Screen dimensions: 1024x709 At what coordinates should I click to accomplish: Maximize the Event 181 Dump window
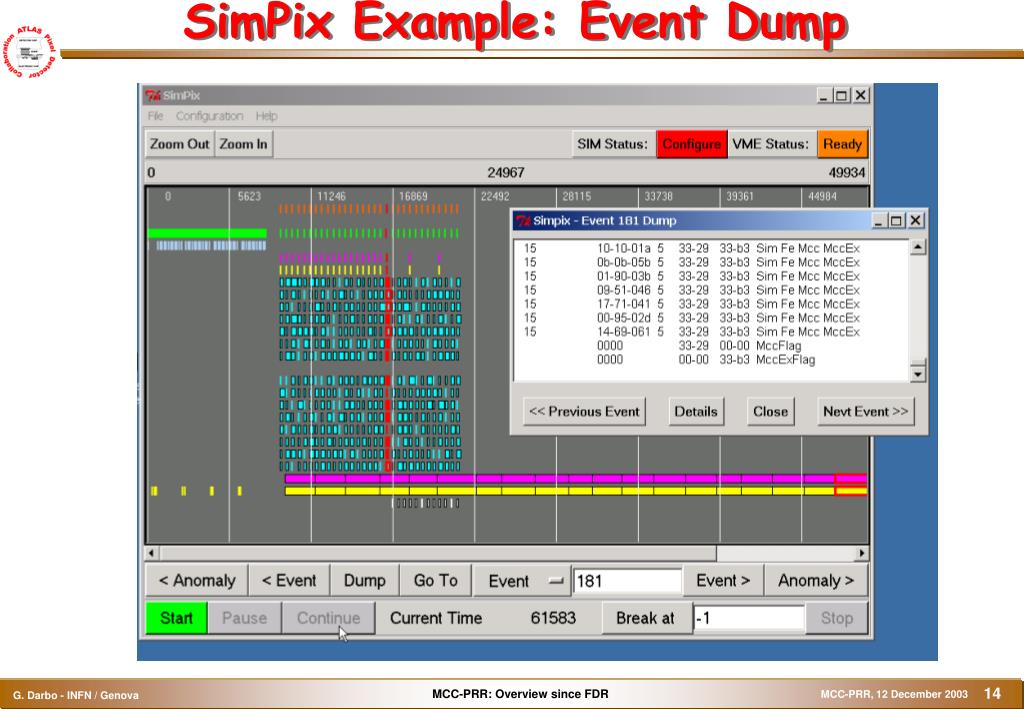(x=897, y=221)
